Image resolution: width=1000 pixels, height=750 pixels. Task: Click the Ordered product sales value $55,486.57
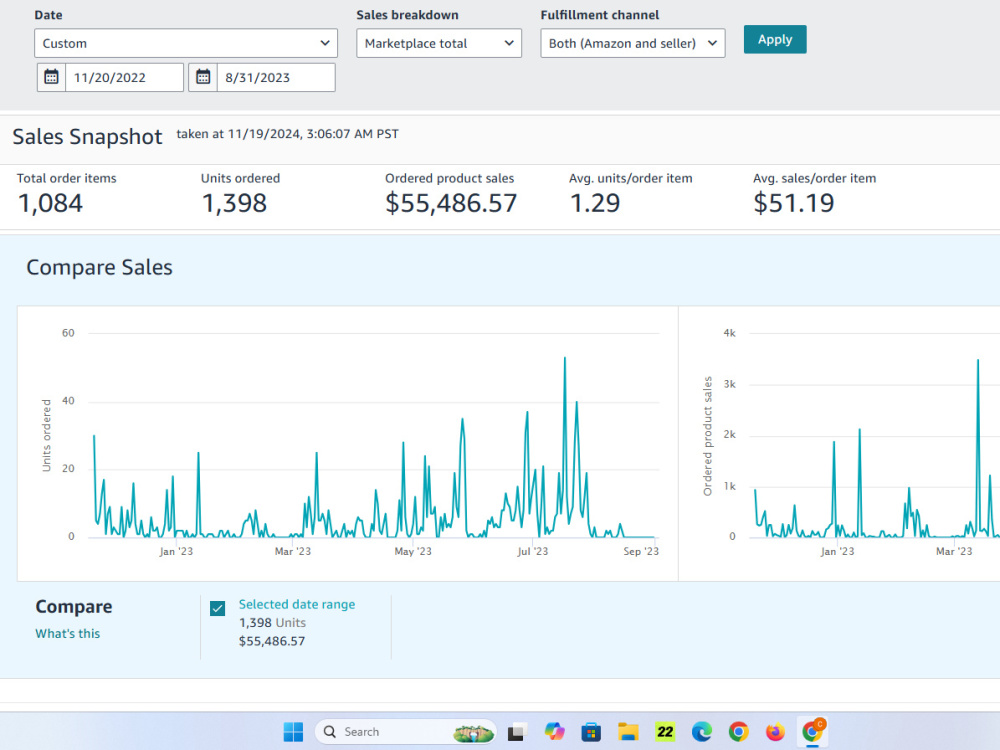tap(451, 203)
